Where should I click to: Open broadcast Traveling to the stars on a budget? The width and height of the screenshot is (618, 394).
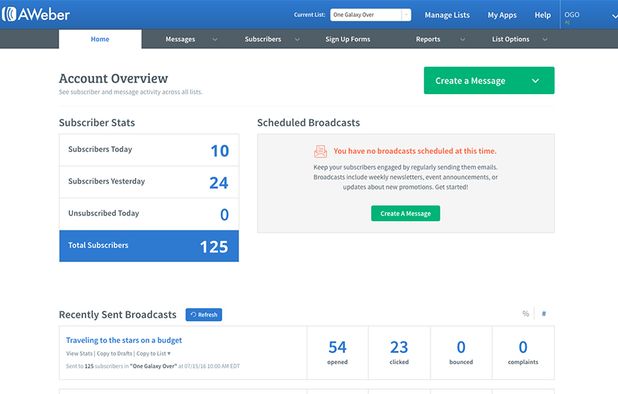pyautogui.click(x=124, y=340)
